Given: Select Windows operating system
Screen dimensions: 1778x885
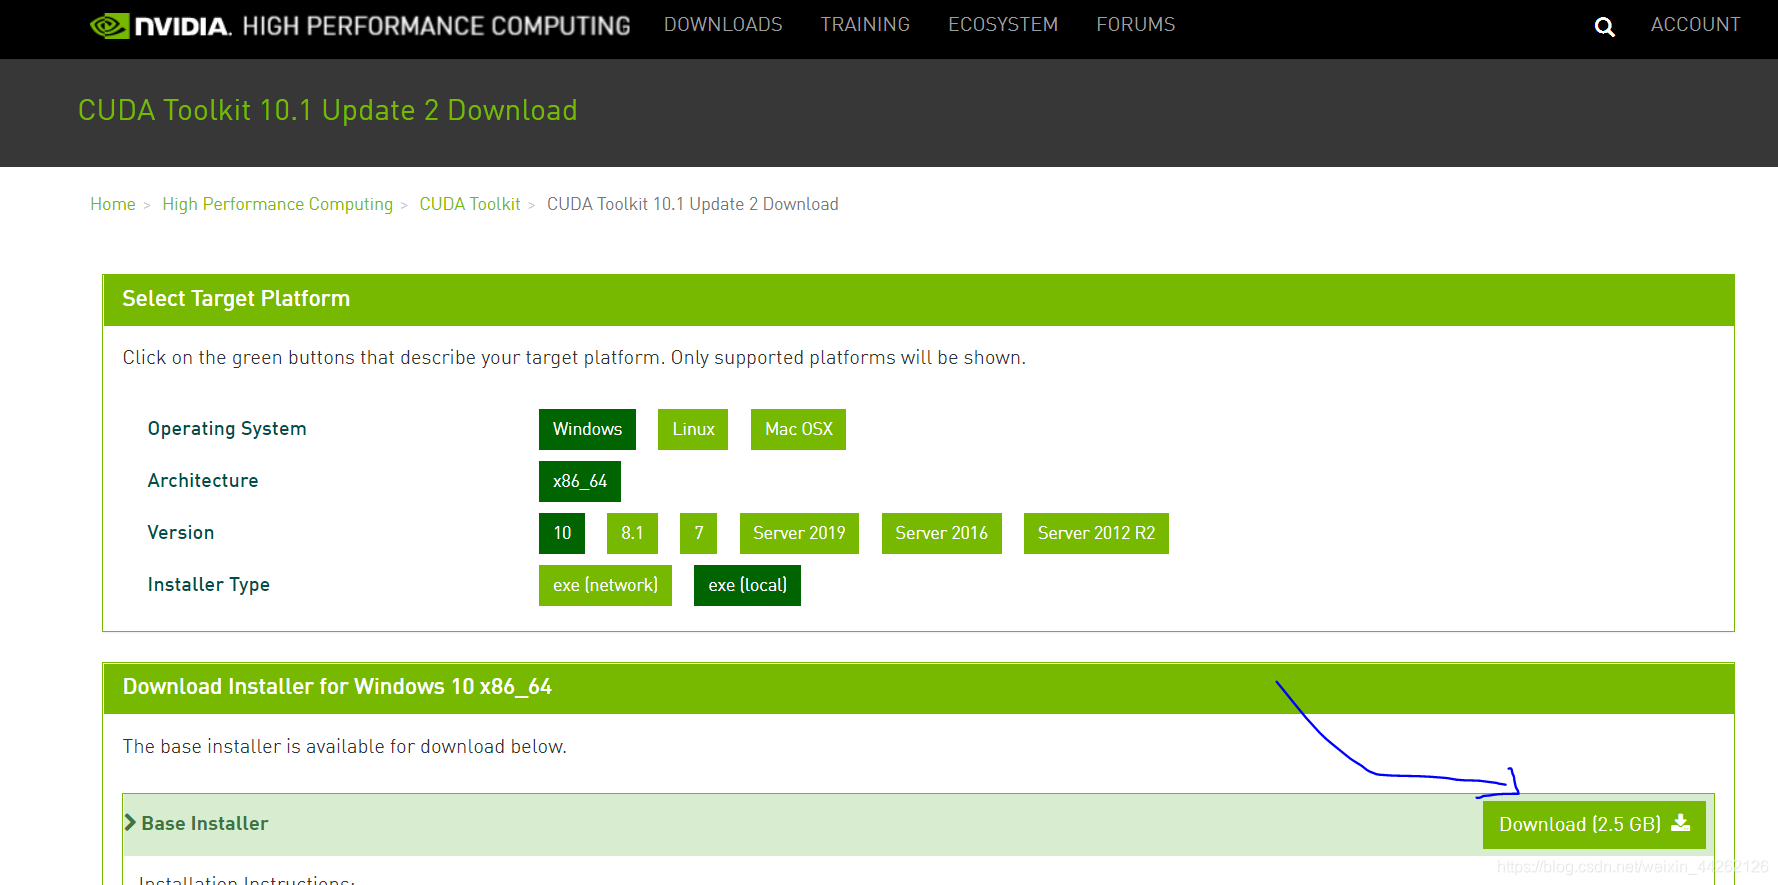Looking at the screenshot, I should tap(587, 429).
